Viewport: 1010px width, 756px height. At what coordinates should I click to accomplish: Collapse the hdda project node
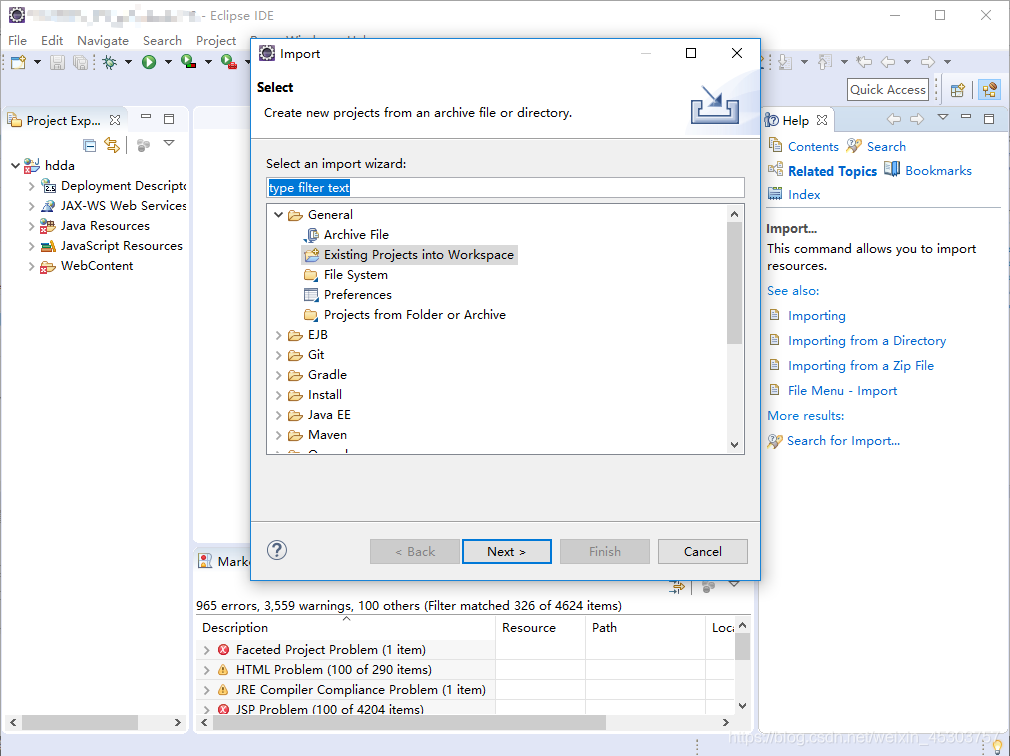[x=15, y=165]
